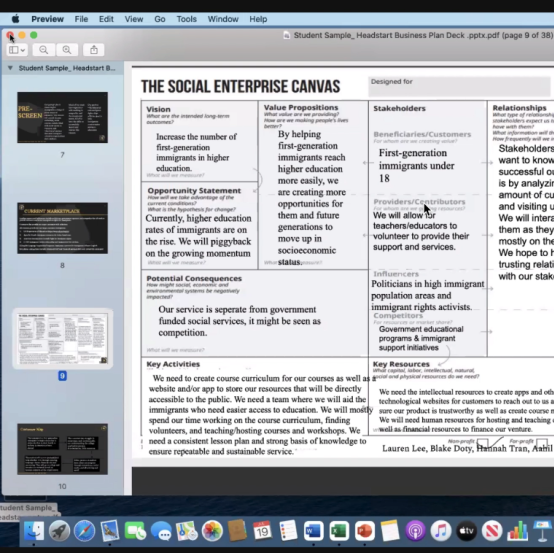
Task: Select the Current Marketplace page 8 thumbnail
Action: coord(63,228)
